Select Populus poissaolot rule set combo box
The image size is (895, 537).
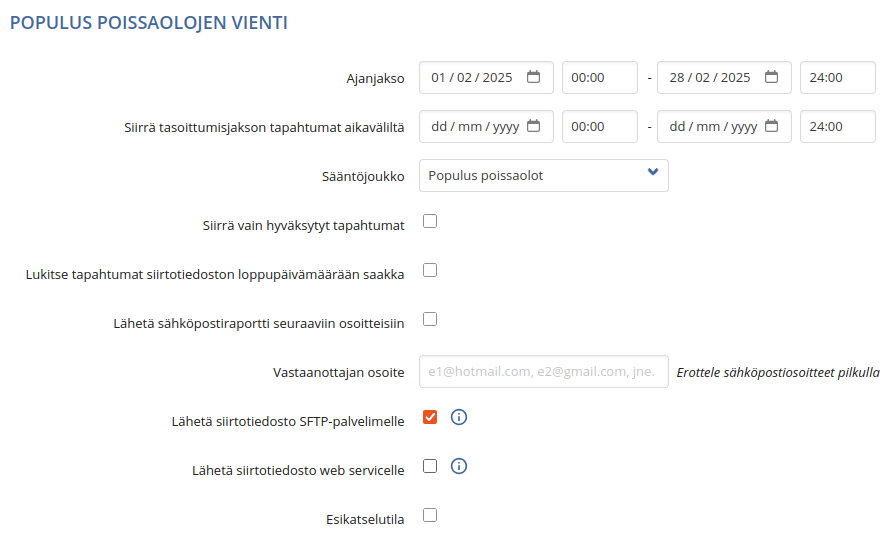tap(543, 175)
